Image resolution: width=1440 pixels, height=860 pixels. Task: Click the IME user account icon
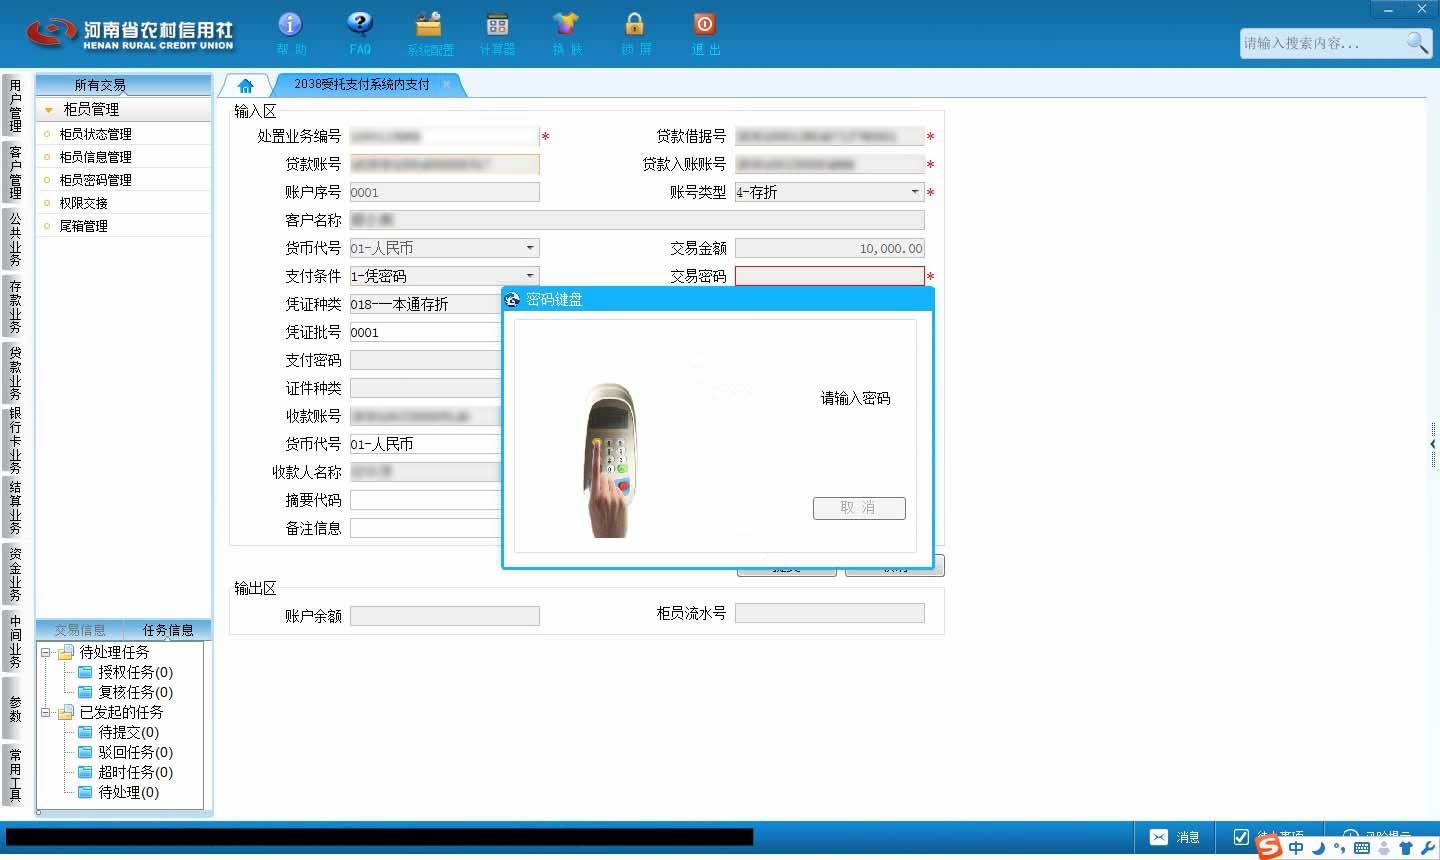tap(1384, 848)
